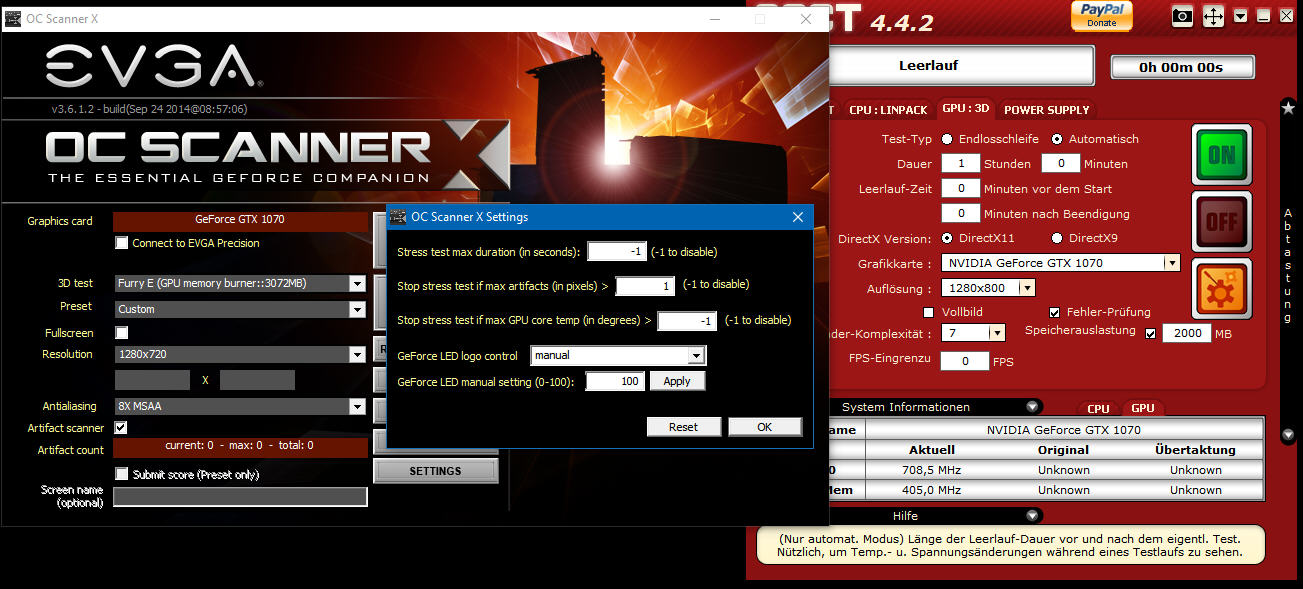Viewport: 1303px width, 589px height.
Task: Collapse the System Informationen section
Action: (x=1032, y=407)
